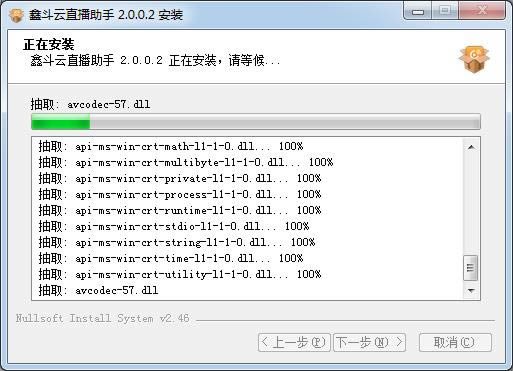The height and width of the screenshot is (371, 513).
Task: Click the green installation progress bar
Action: [256, 122]
